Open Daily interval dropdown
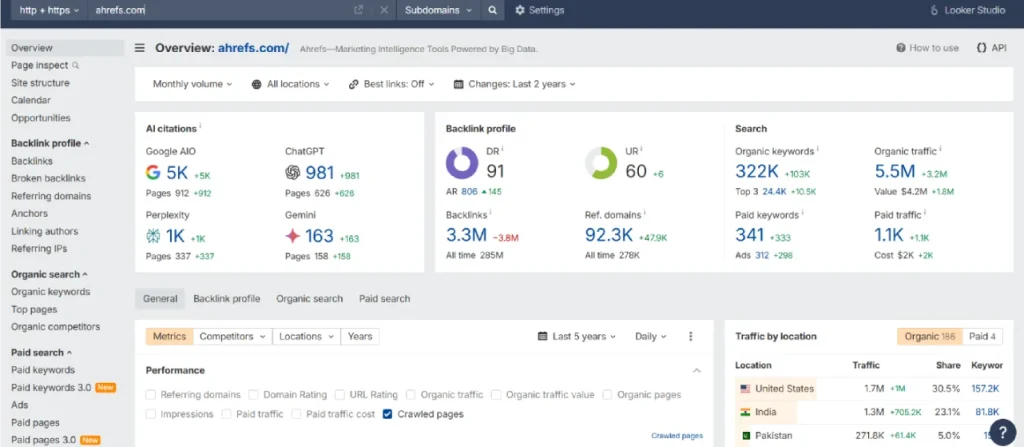The width and height of the screenshot is (1024, 447). (650, 337)
